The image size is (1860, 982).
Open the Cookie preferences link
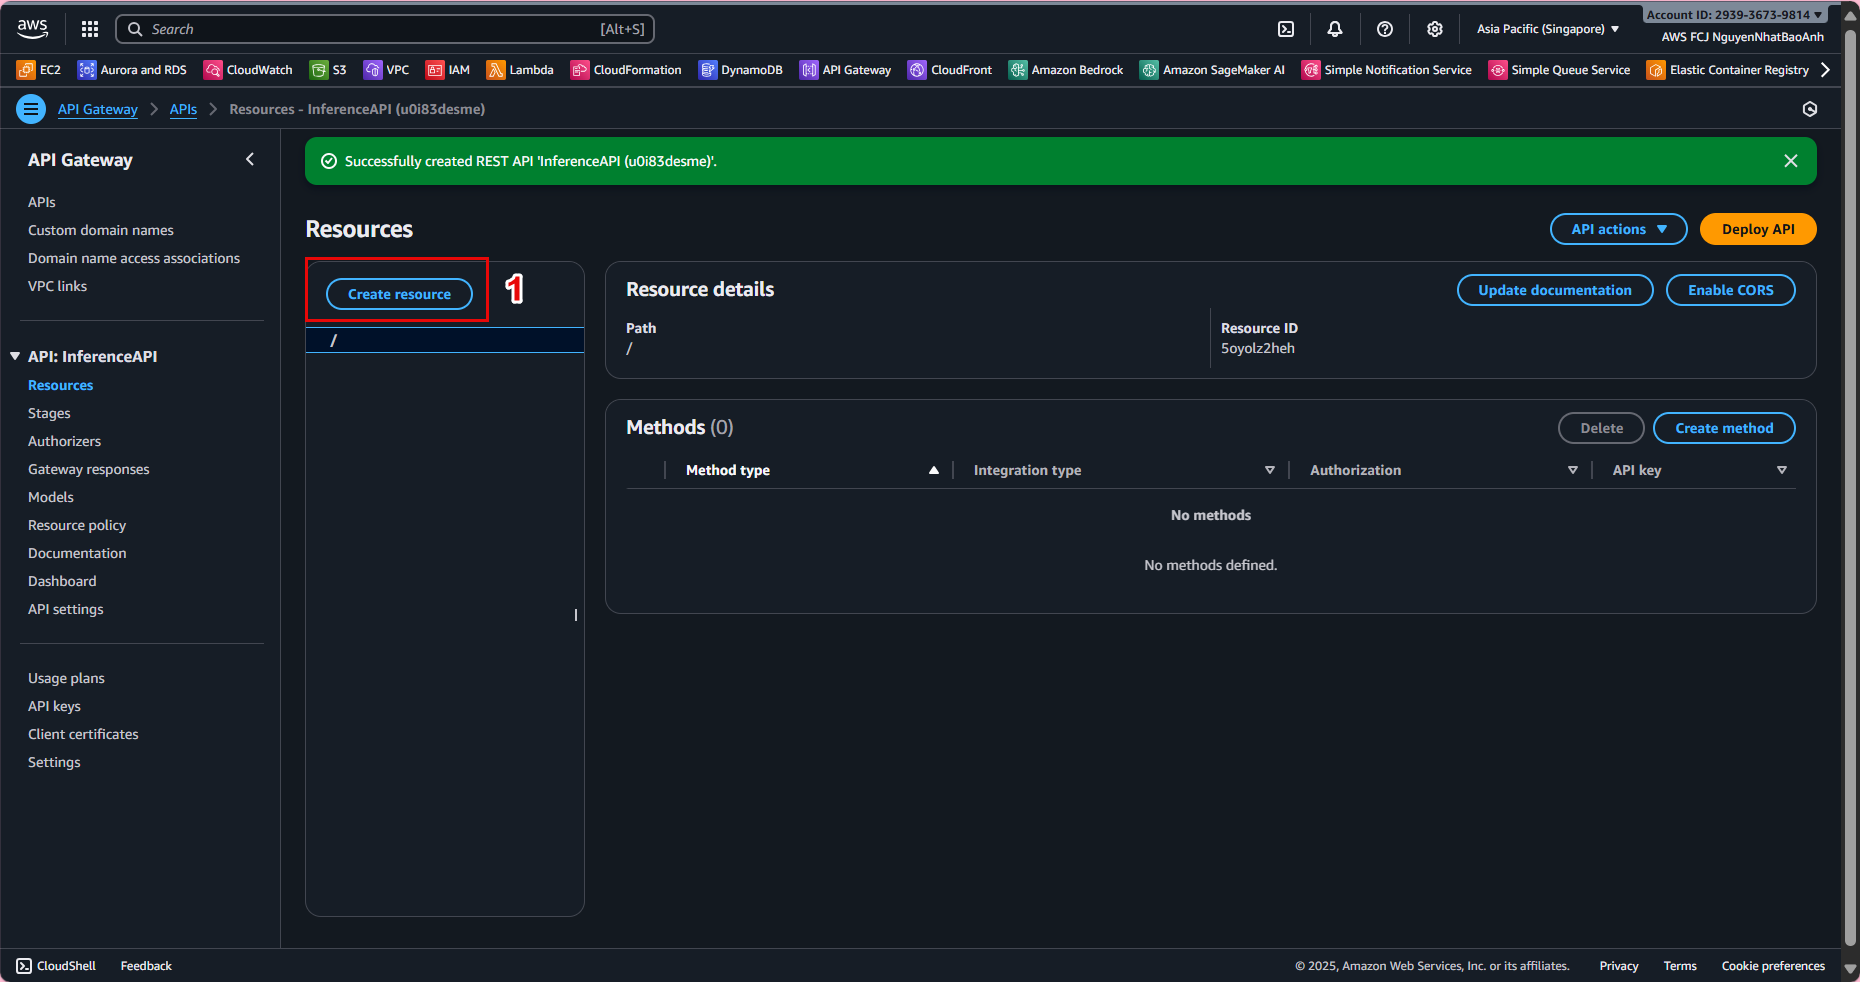1773,966
